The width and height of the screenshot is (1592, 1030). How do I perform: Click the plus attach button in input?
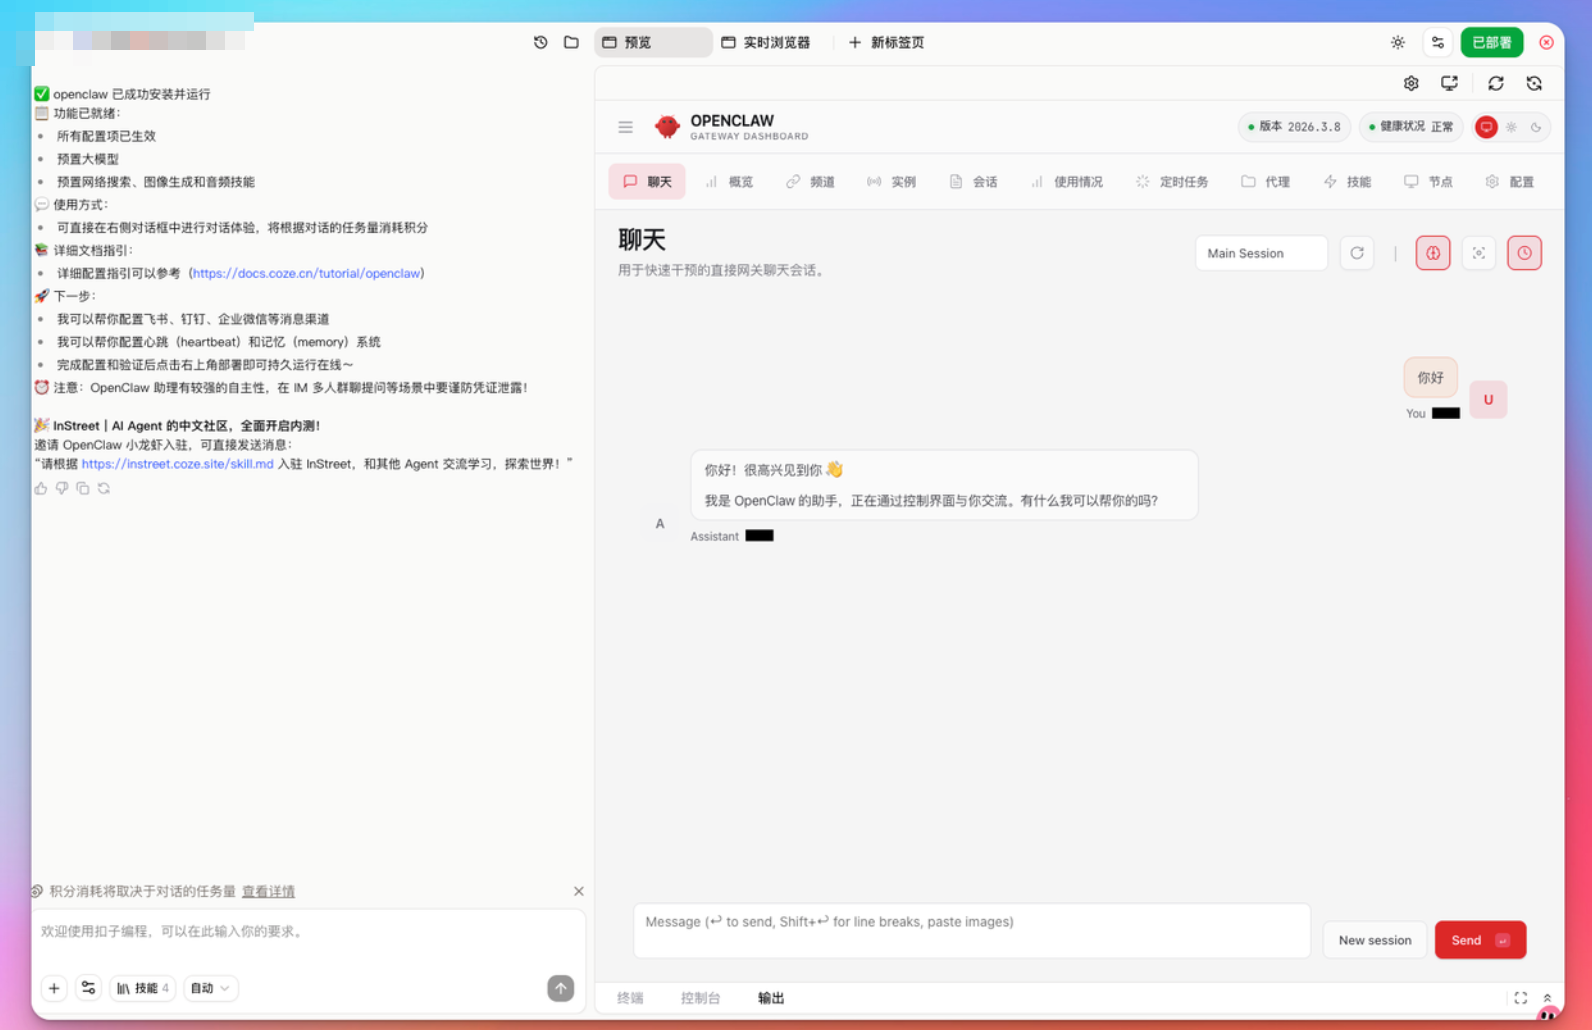(x=54, y=988)
